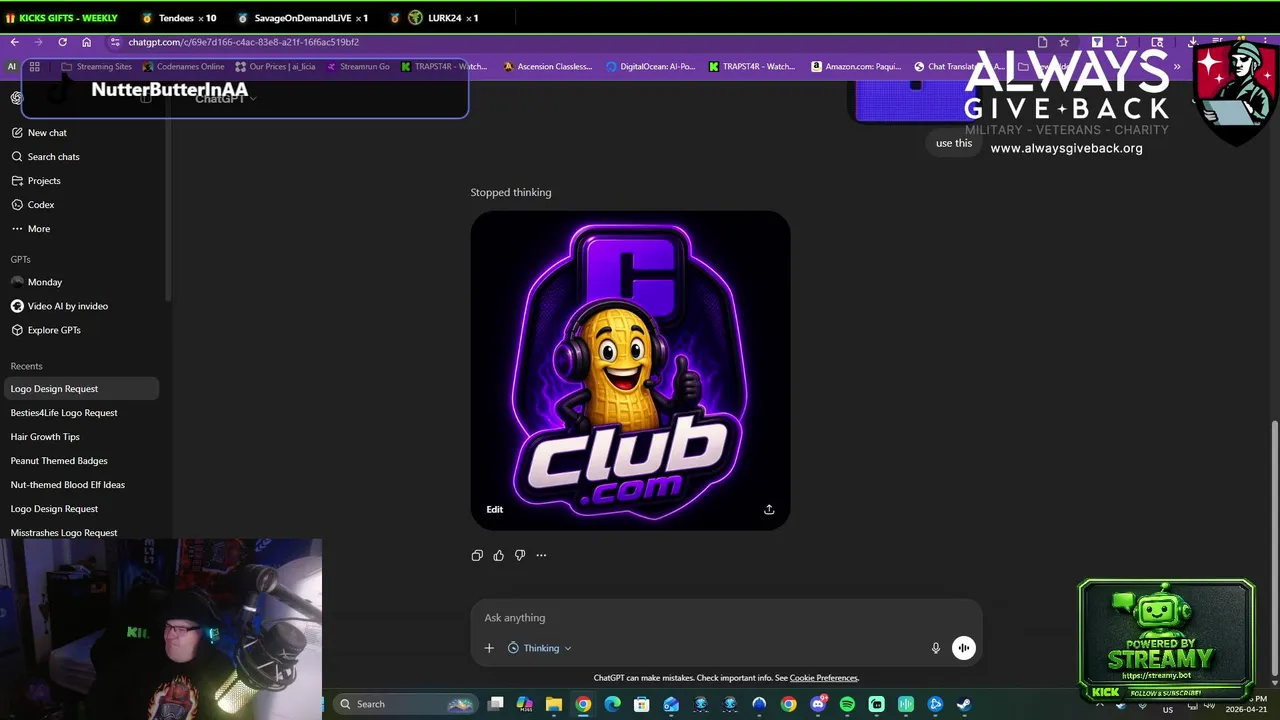Edit the generated club.com logo image
Screen dimensions: 1280x720
[x=495, y=509]
